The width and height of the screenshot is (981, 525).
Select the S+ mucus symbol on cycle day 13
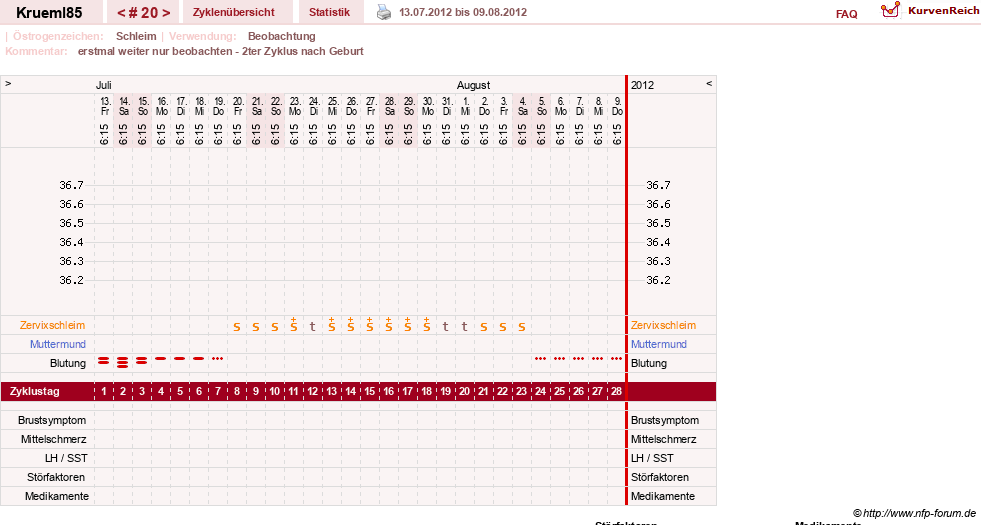pos(332,324)
